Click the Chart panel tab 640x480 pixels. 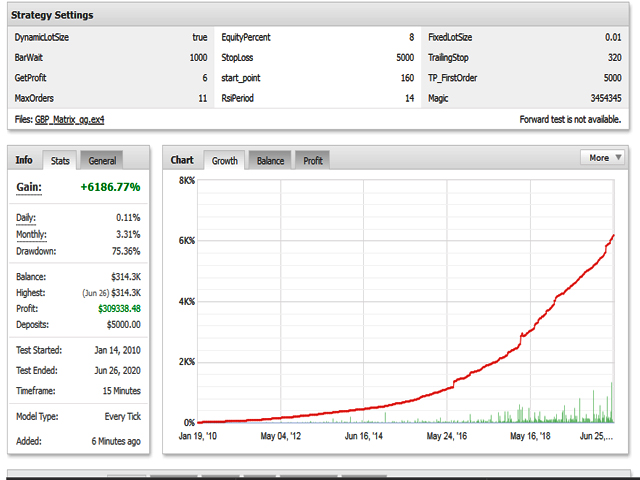pos(182,160)
